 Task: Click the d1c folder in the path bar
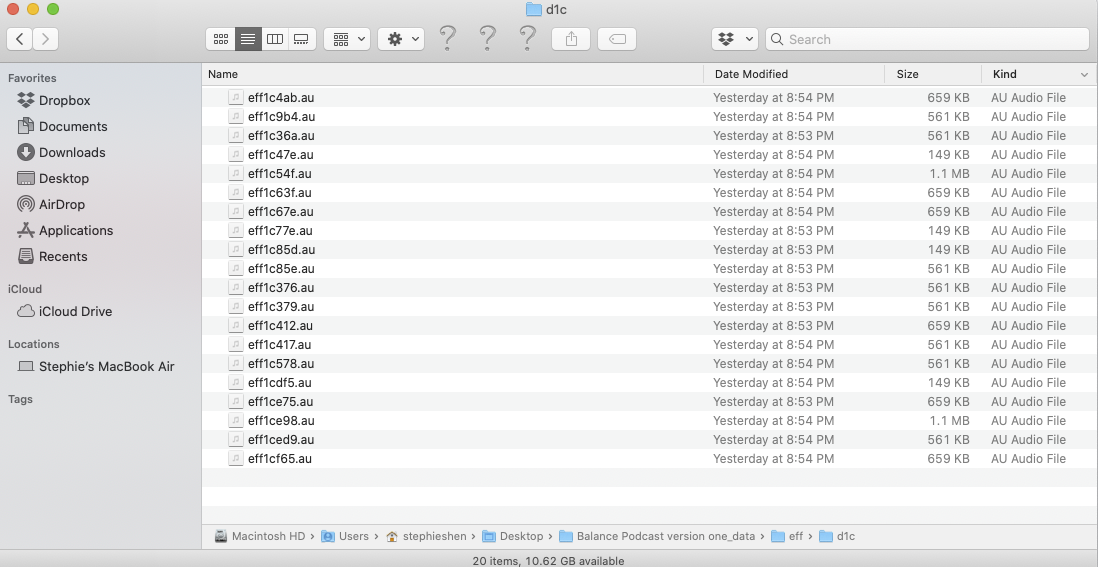(838, 536)
